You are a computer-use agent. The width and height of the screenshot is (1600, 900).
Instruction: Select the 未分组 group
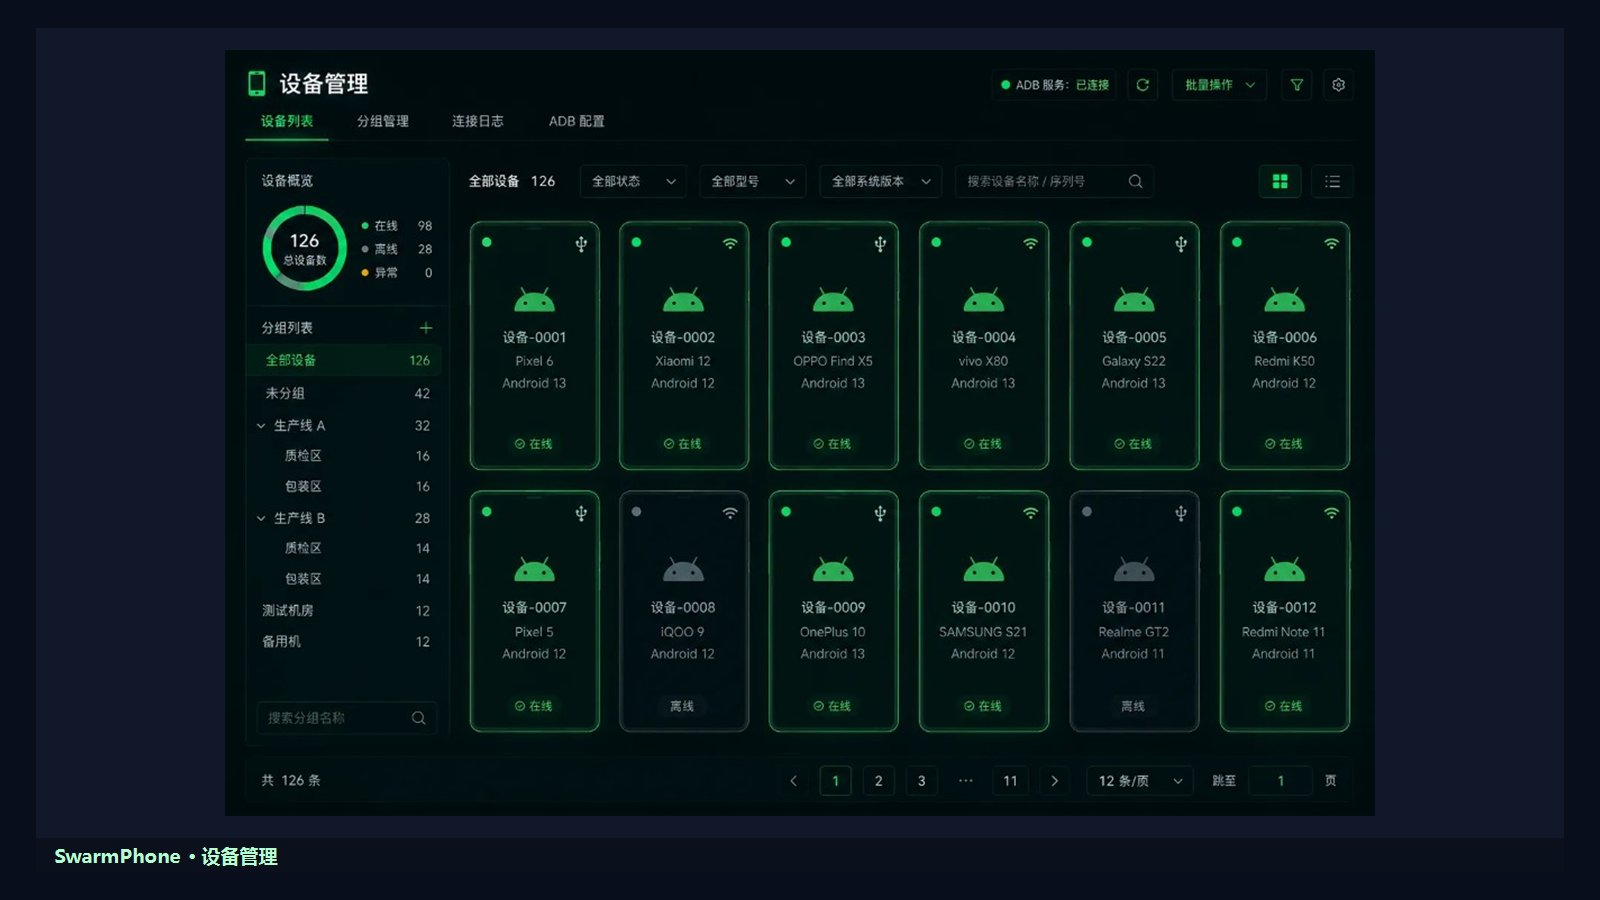click(346, 393)
